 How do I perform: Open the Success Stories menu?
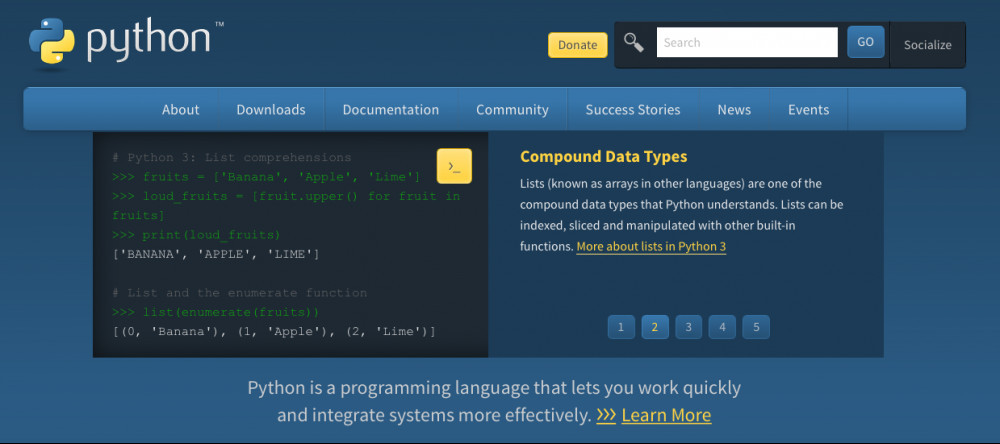point(633,110)
